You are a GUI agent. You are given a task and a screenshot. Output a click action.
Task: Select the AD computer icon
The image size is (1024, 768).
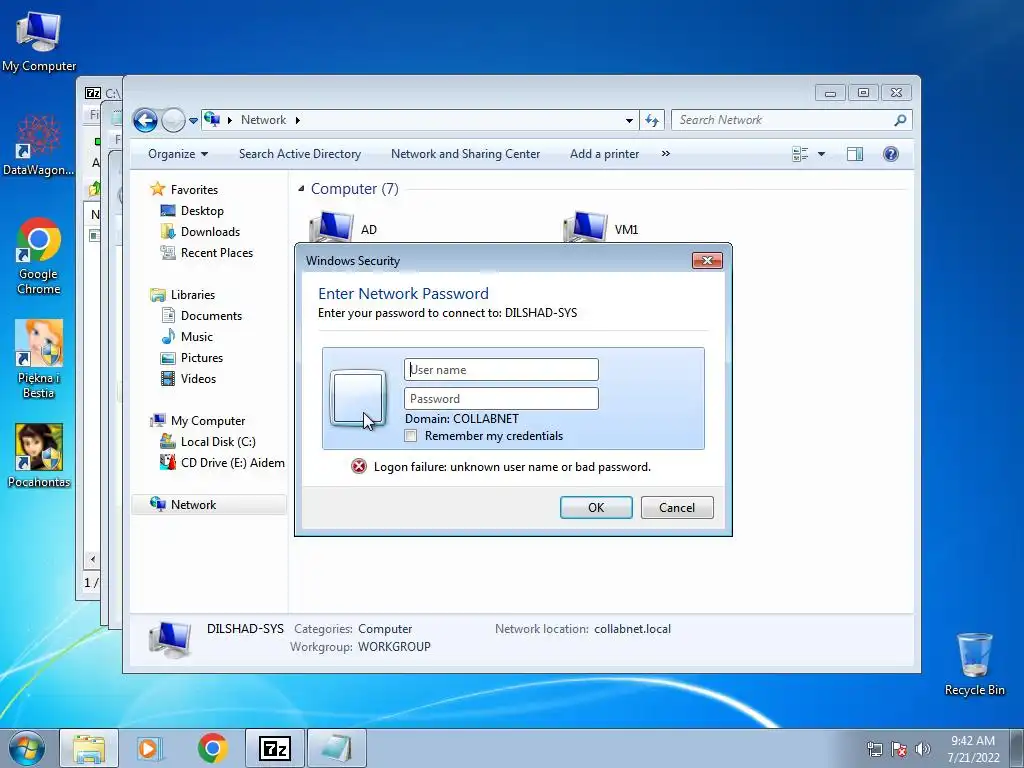[x=331, y=228]
